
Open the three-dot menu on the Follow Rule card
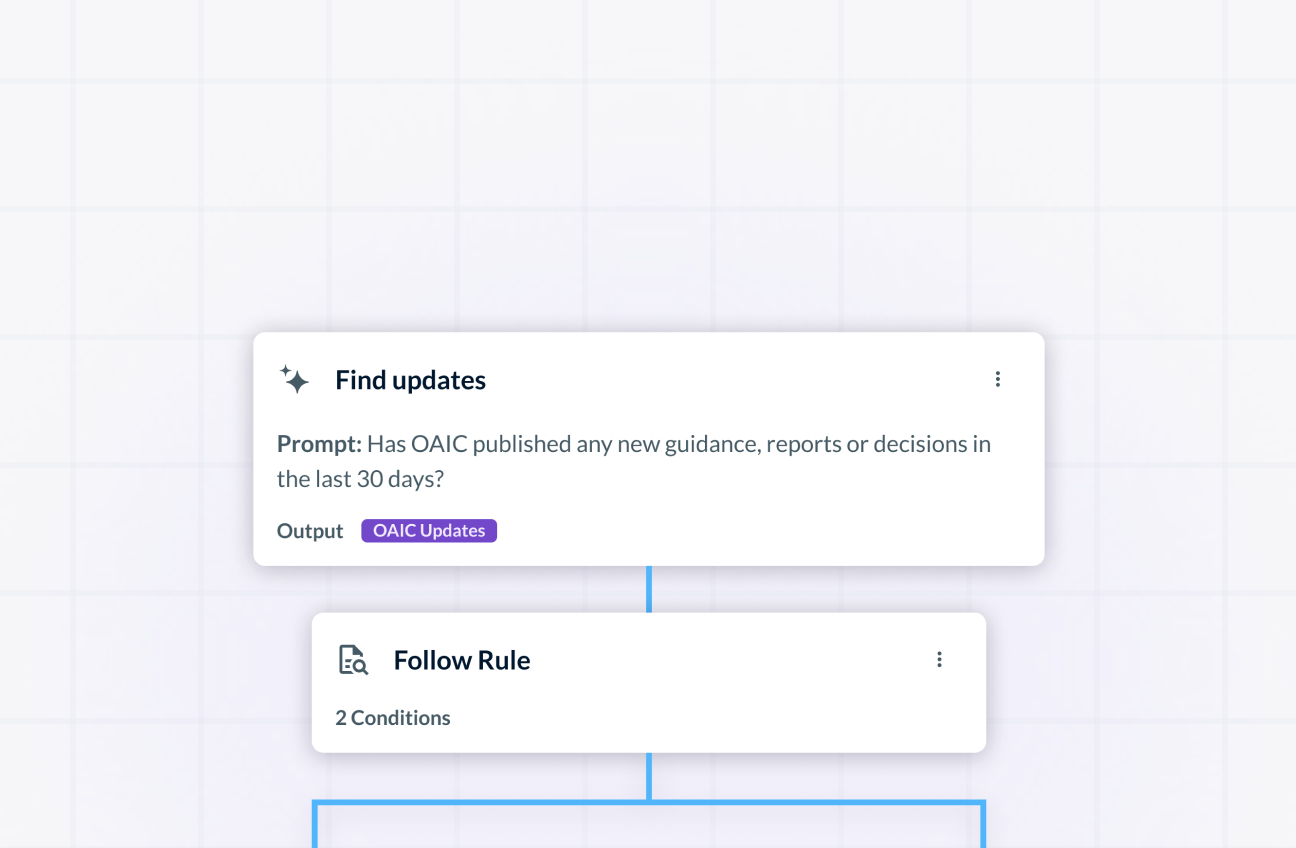(x=939, y=659)
